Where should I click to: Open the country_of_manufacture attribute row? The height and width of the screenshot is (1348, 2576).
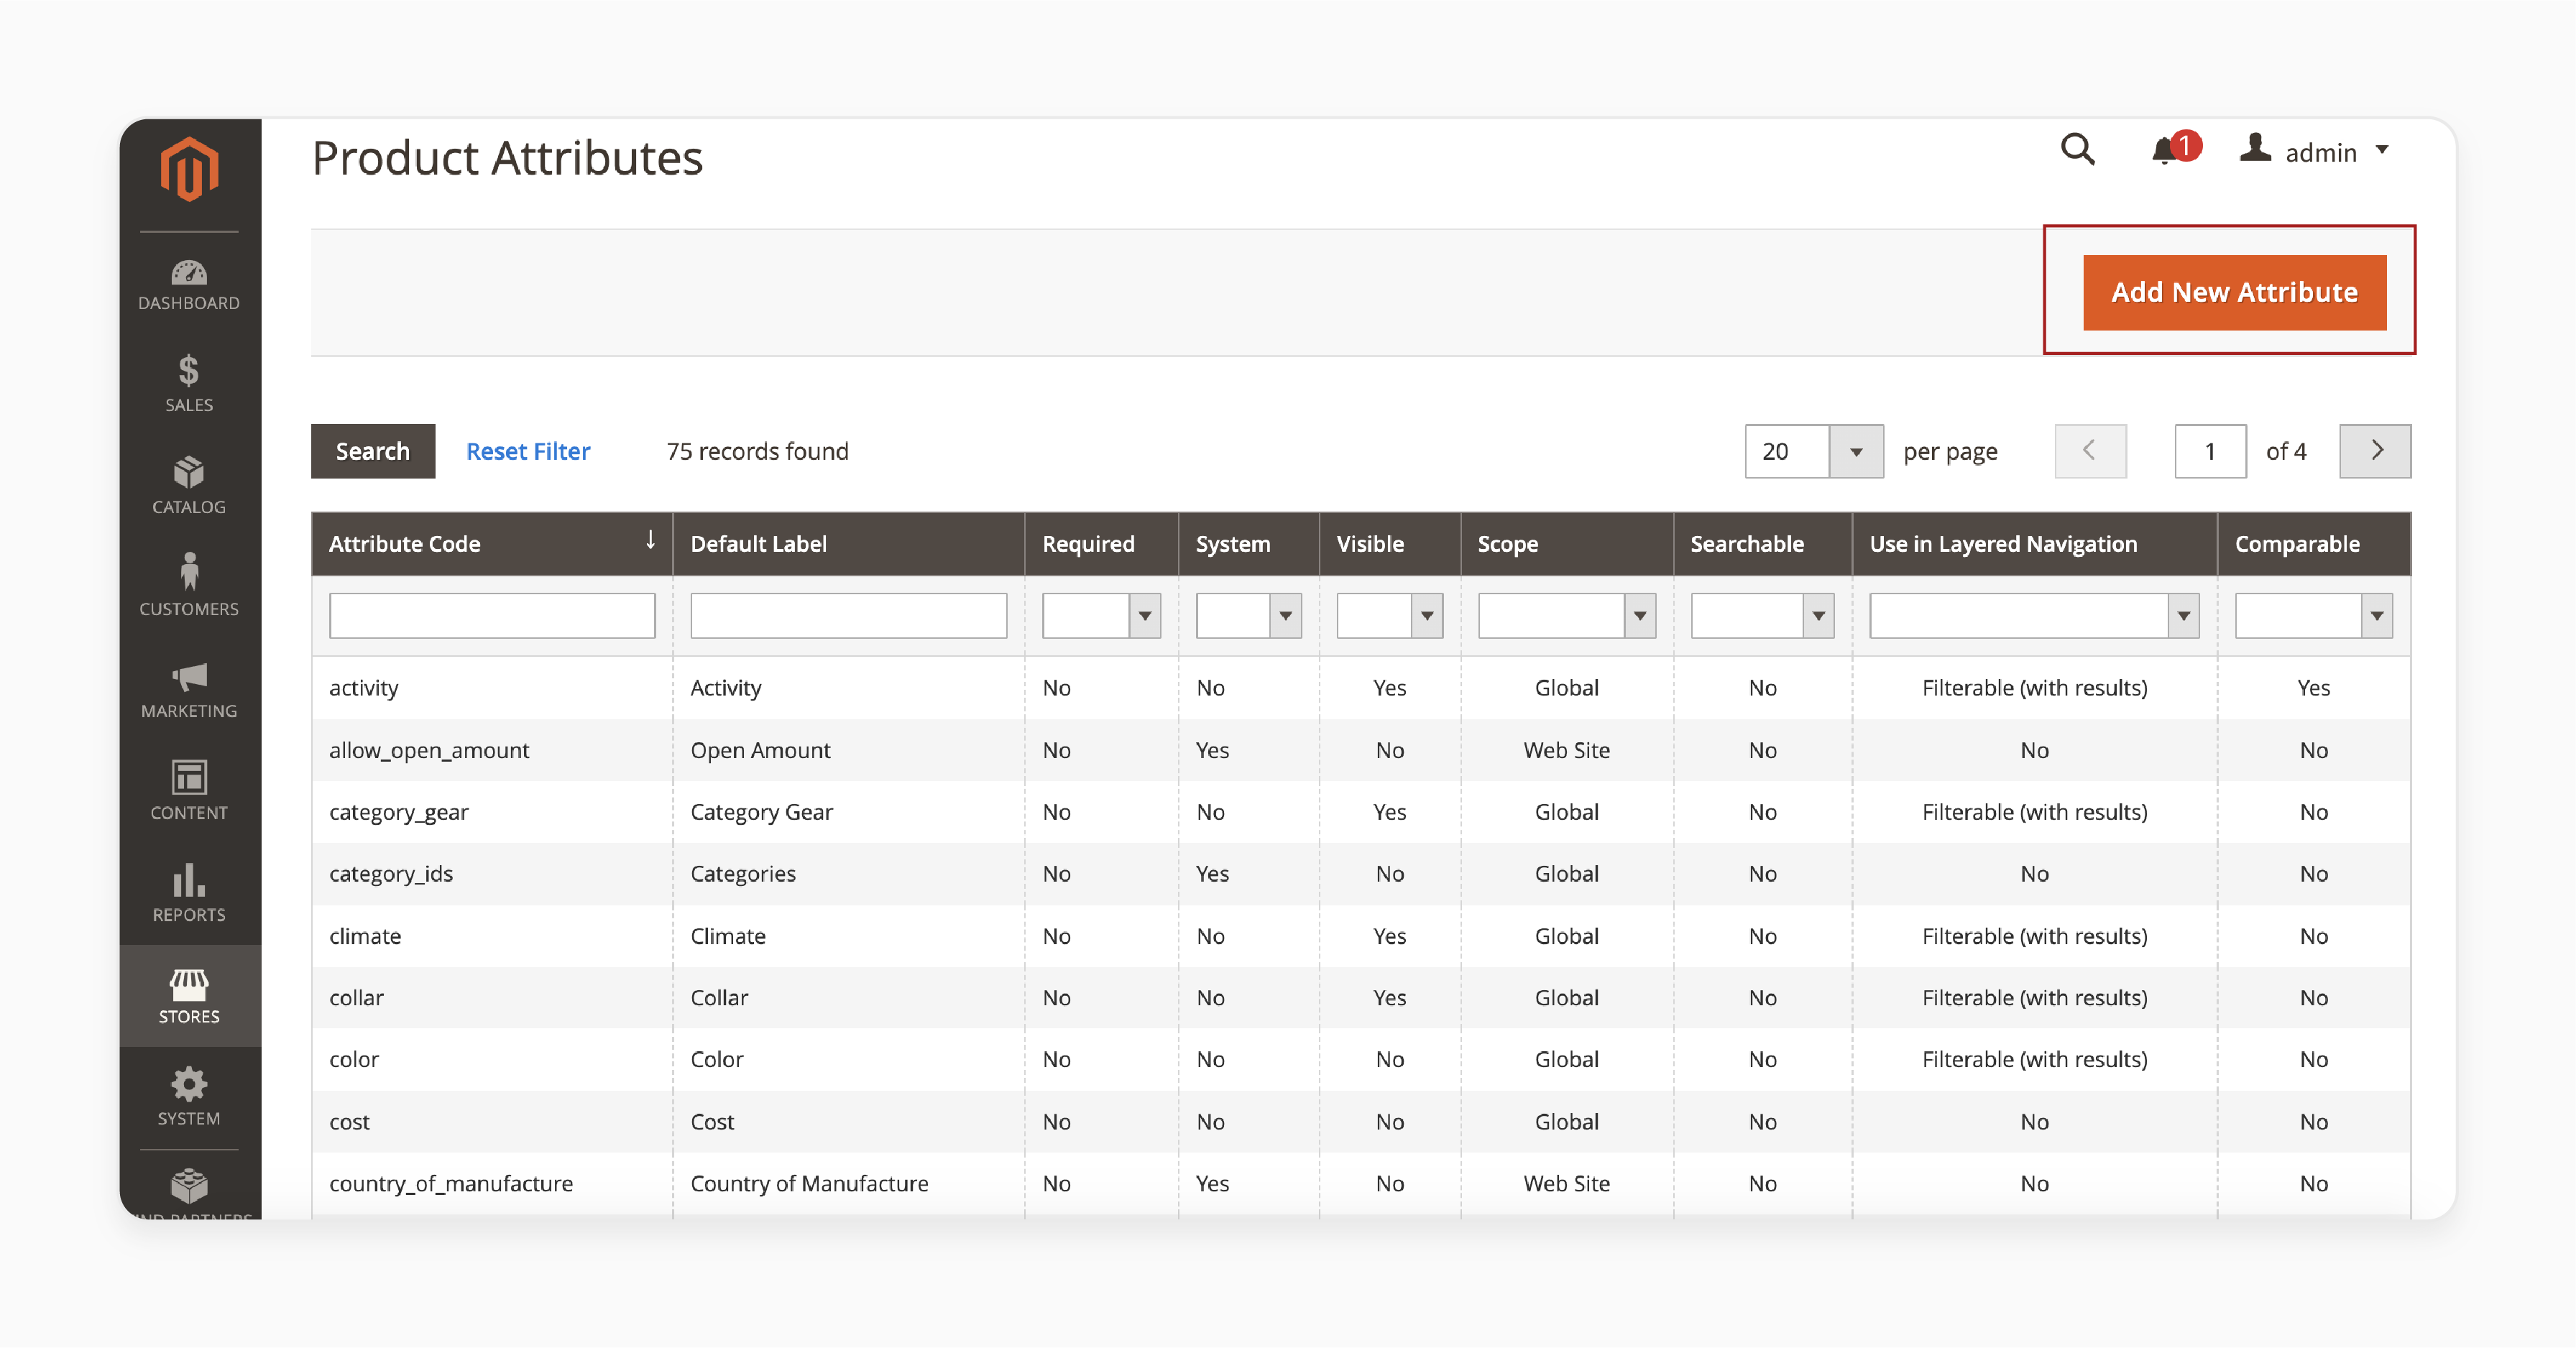(1361, 1184)
